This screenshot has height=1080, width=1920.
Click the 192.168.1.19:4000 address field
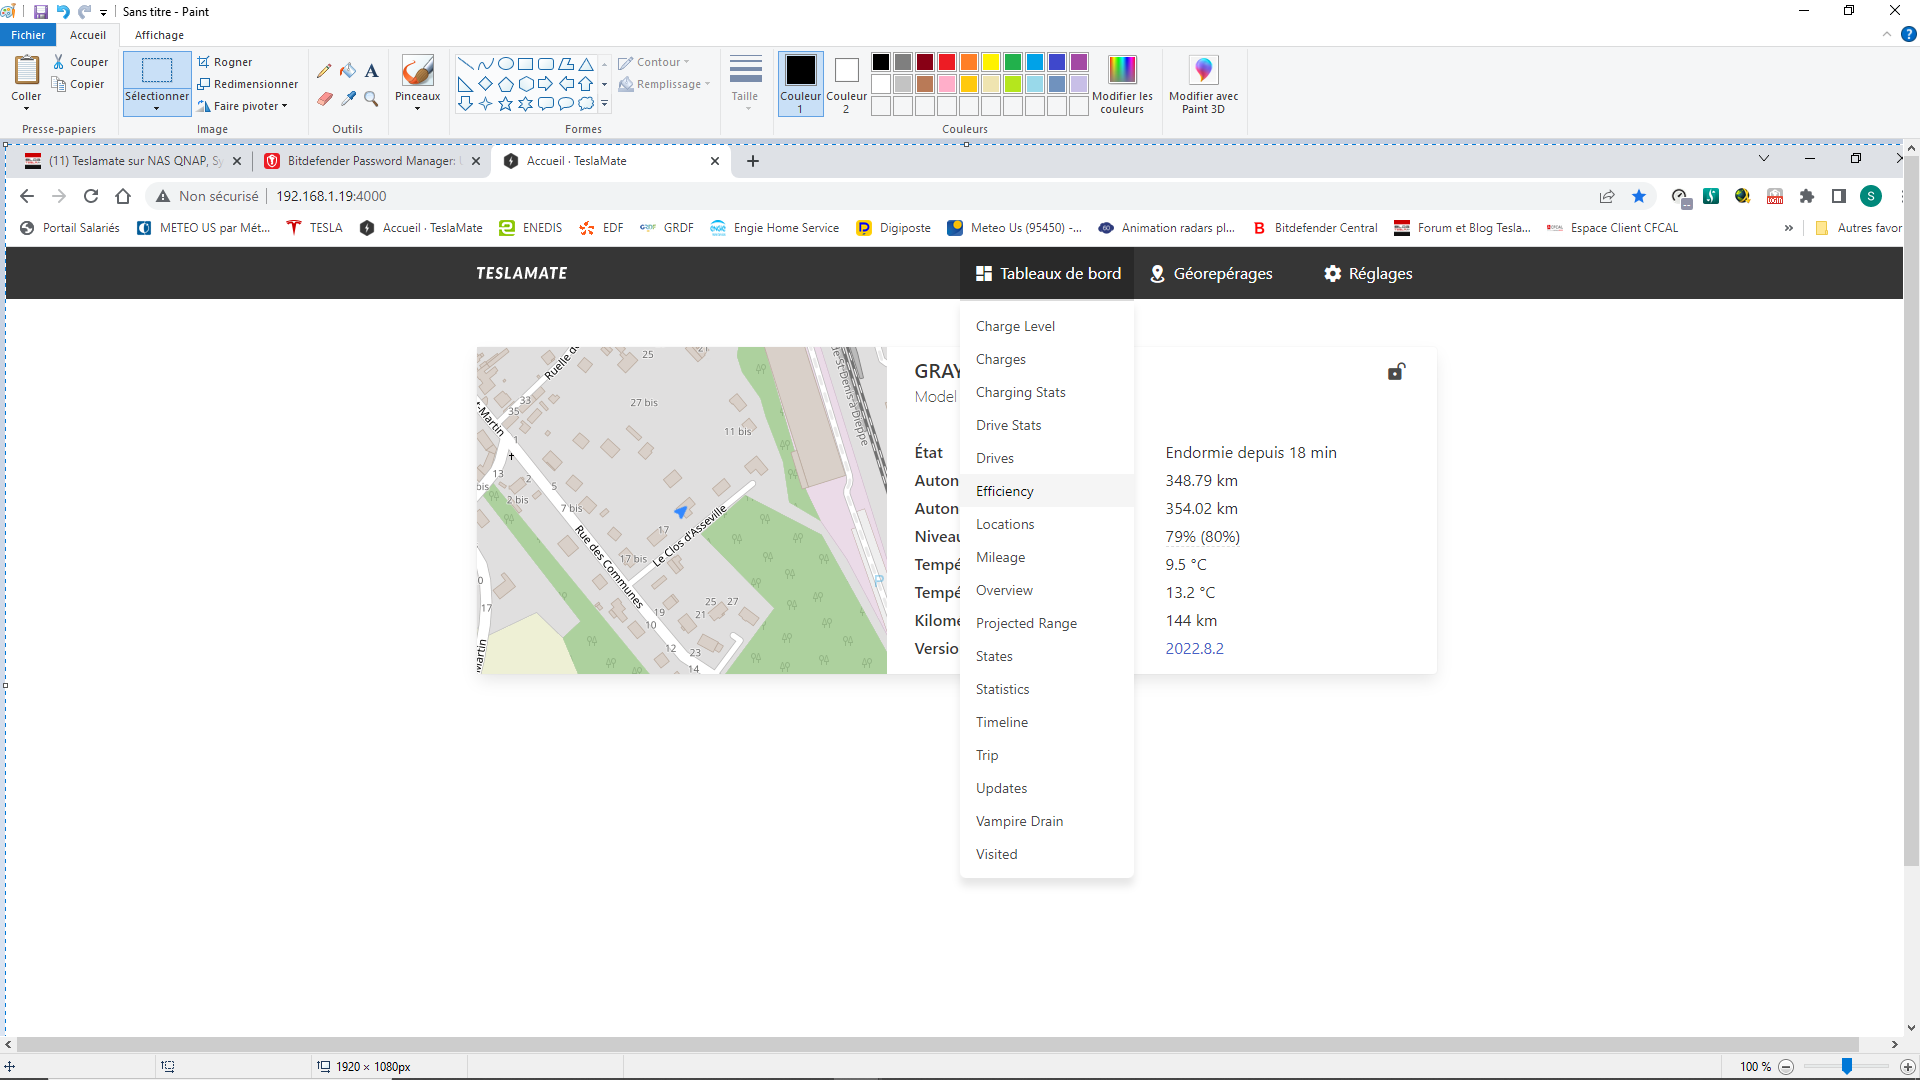[x=331, y=196]
